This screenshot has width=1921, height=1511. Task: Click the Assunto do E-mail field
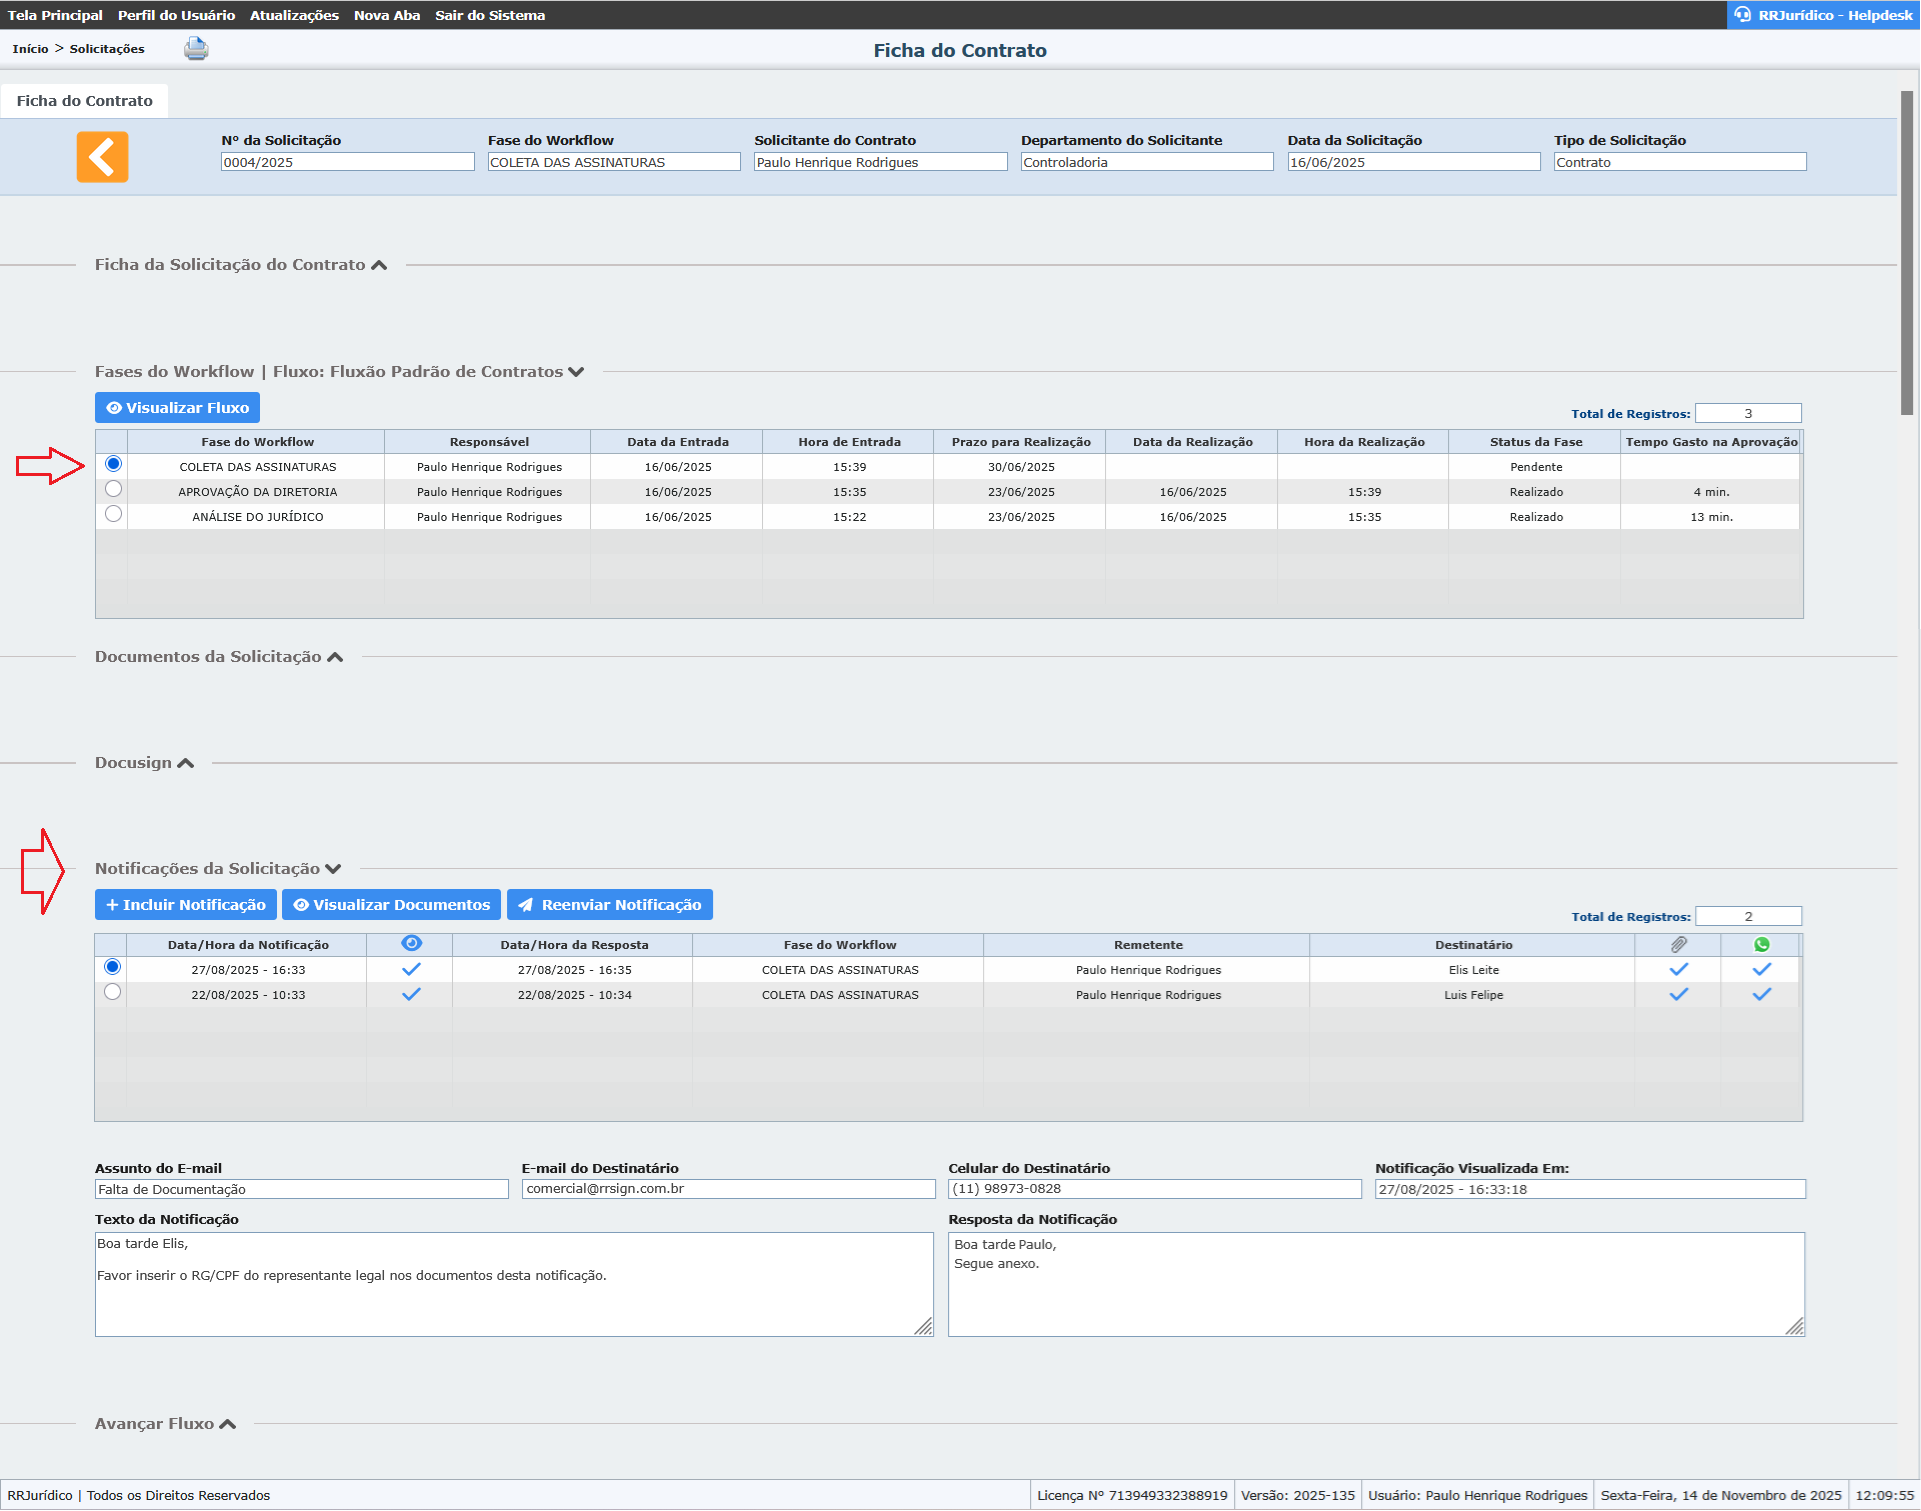(x=301, y=1189)
